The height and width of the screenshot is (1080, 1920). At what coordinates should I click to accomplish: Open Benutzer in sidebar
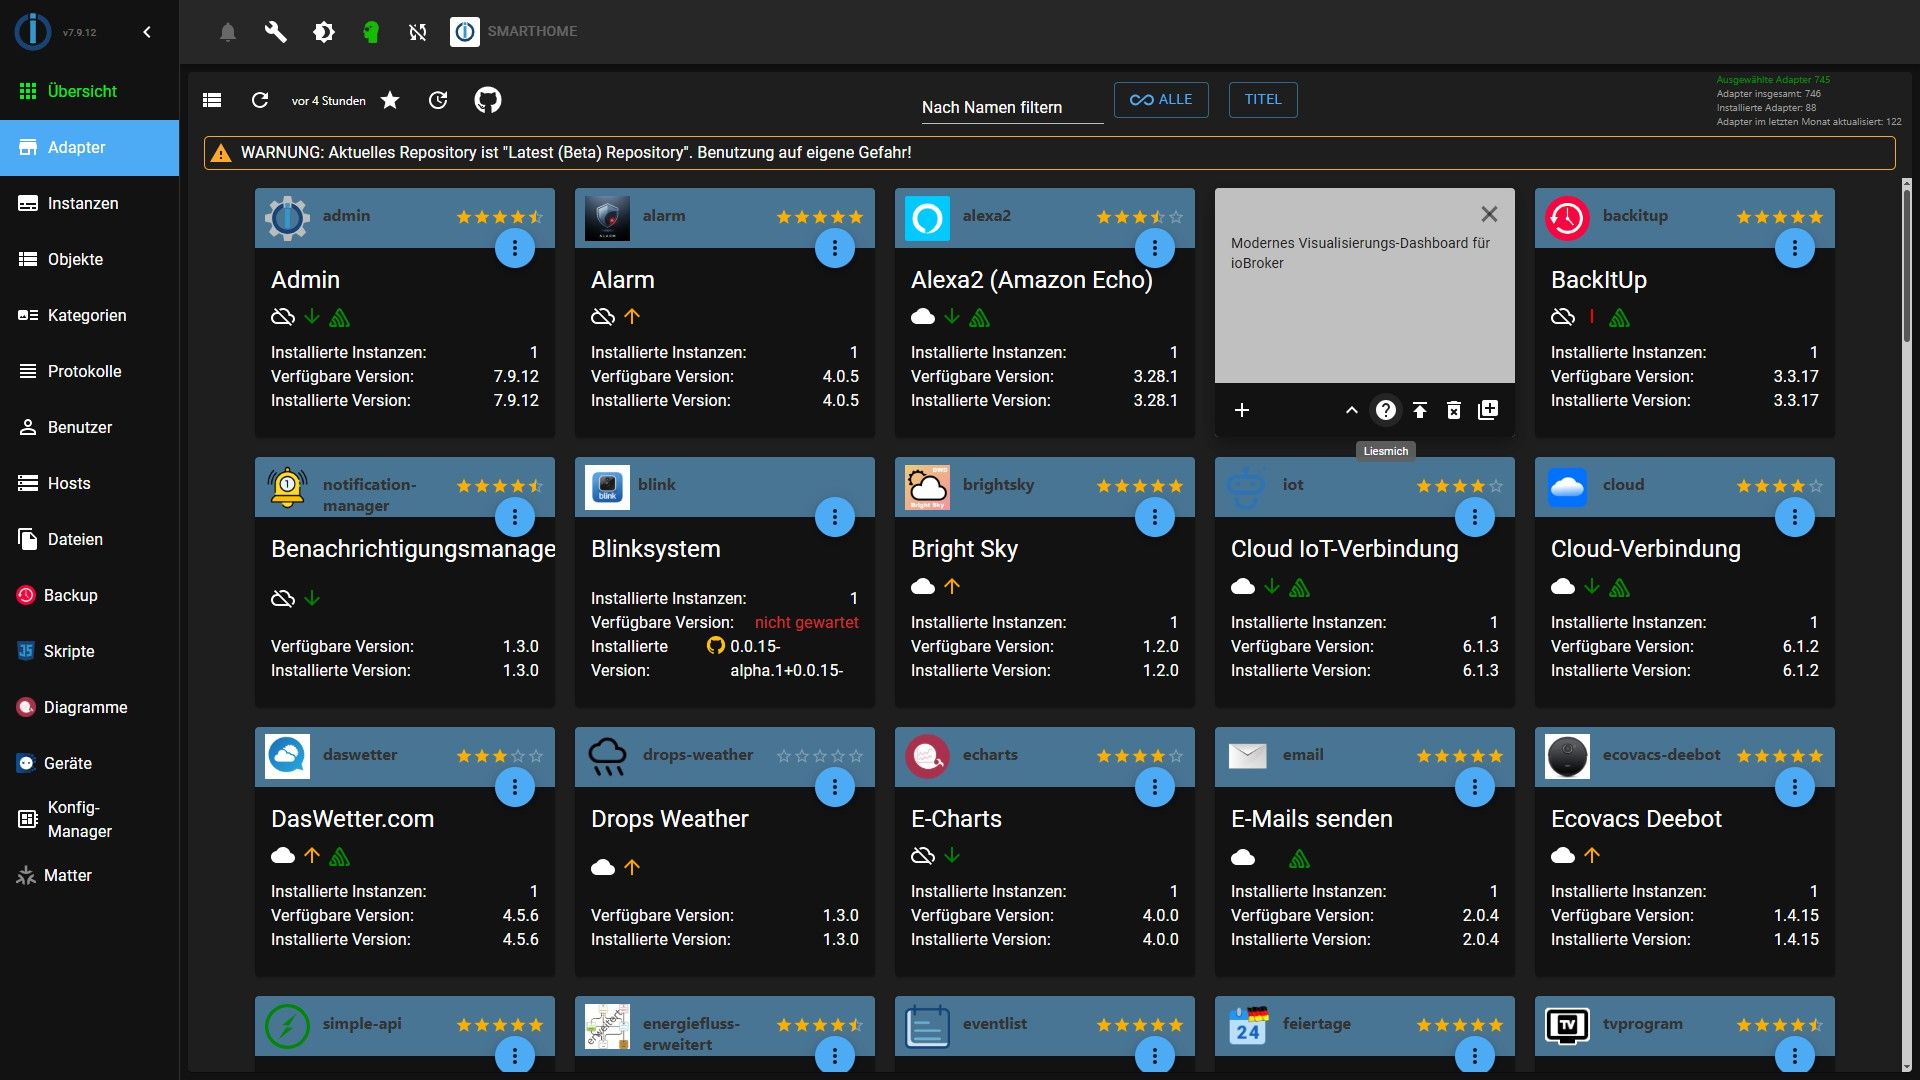tap(90, 427)
